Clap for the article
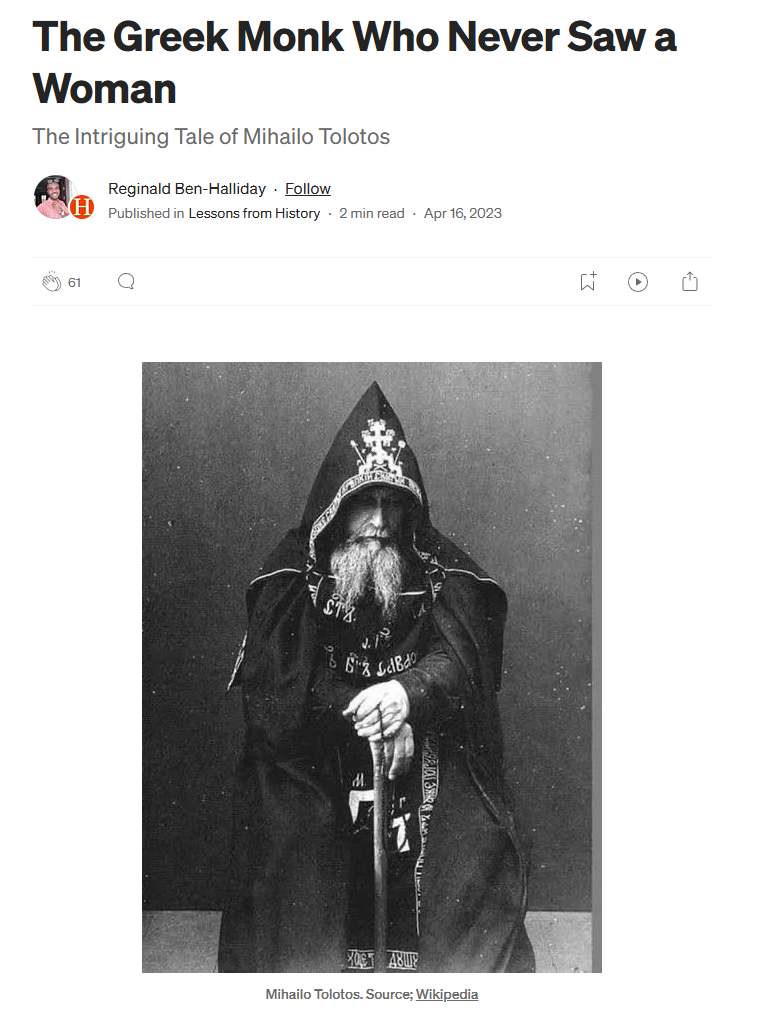 pyautogui.click(x=51, y=282)
